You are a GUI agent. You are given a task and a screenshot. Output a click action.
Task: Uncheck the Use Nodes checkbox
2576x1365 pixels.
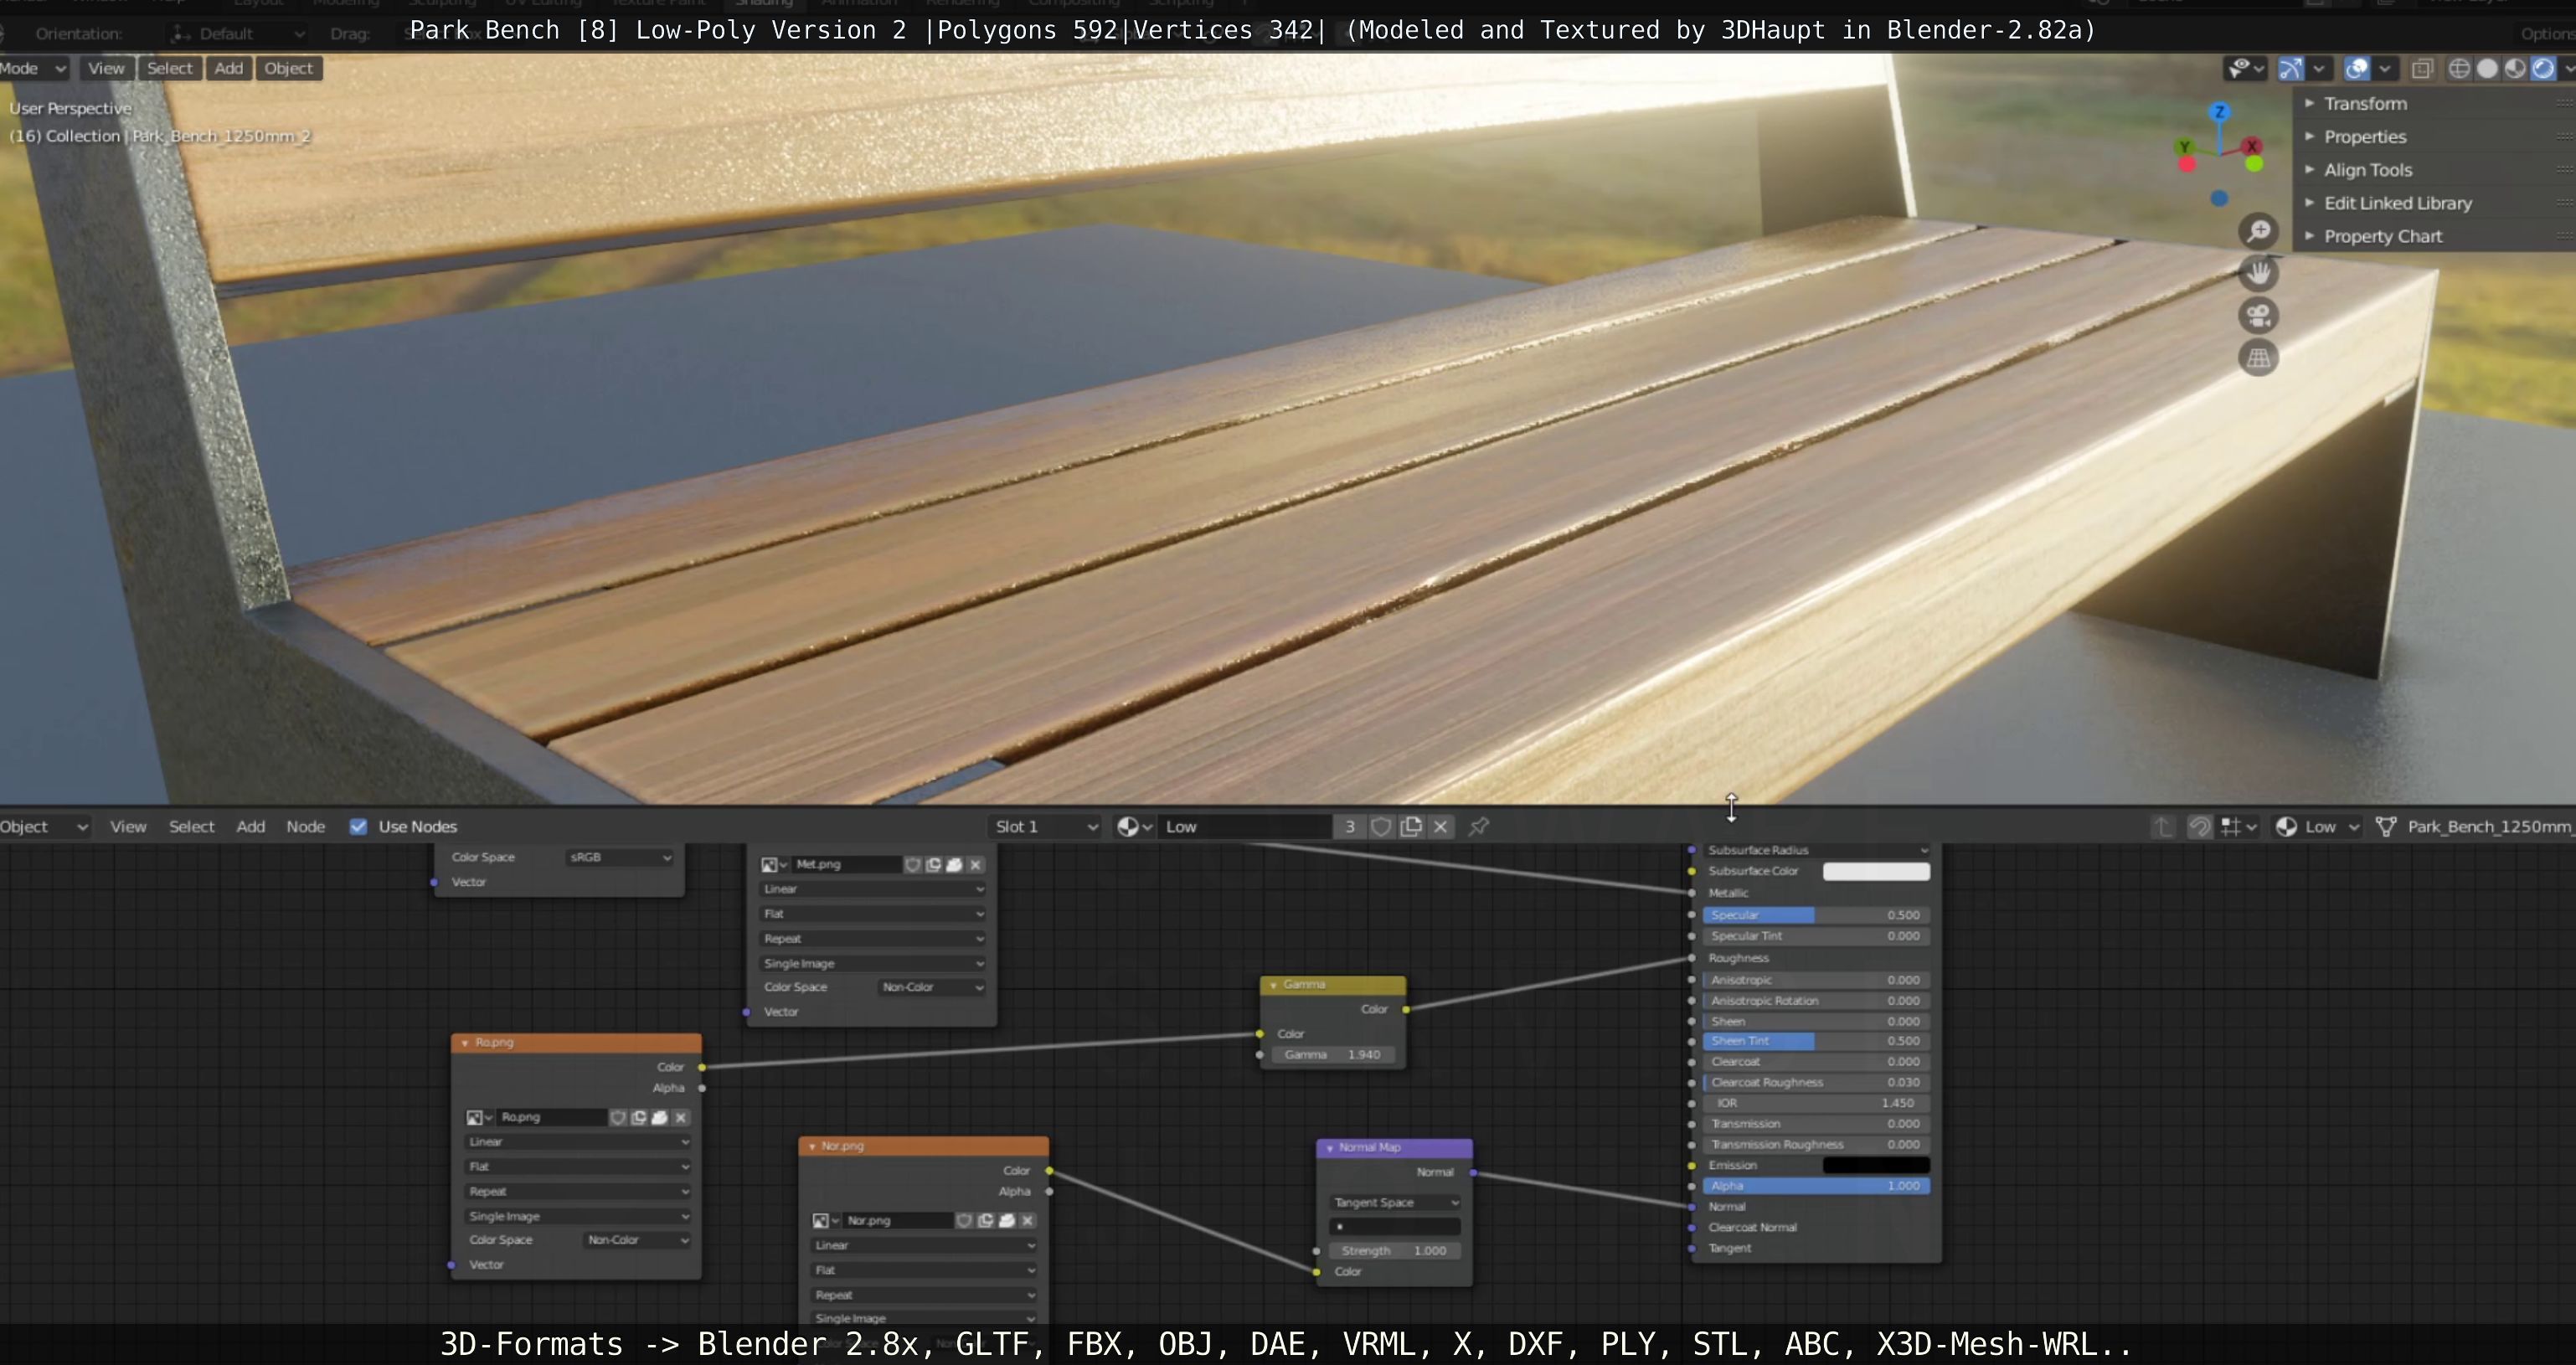click(x=358, y=826)
